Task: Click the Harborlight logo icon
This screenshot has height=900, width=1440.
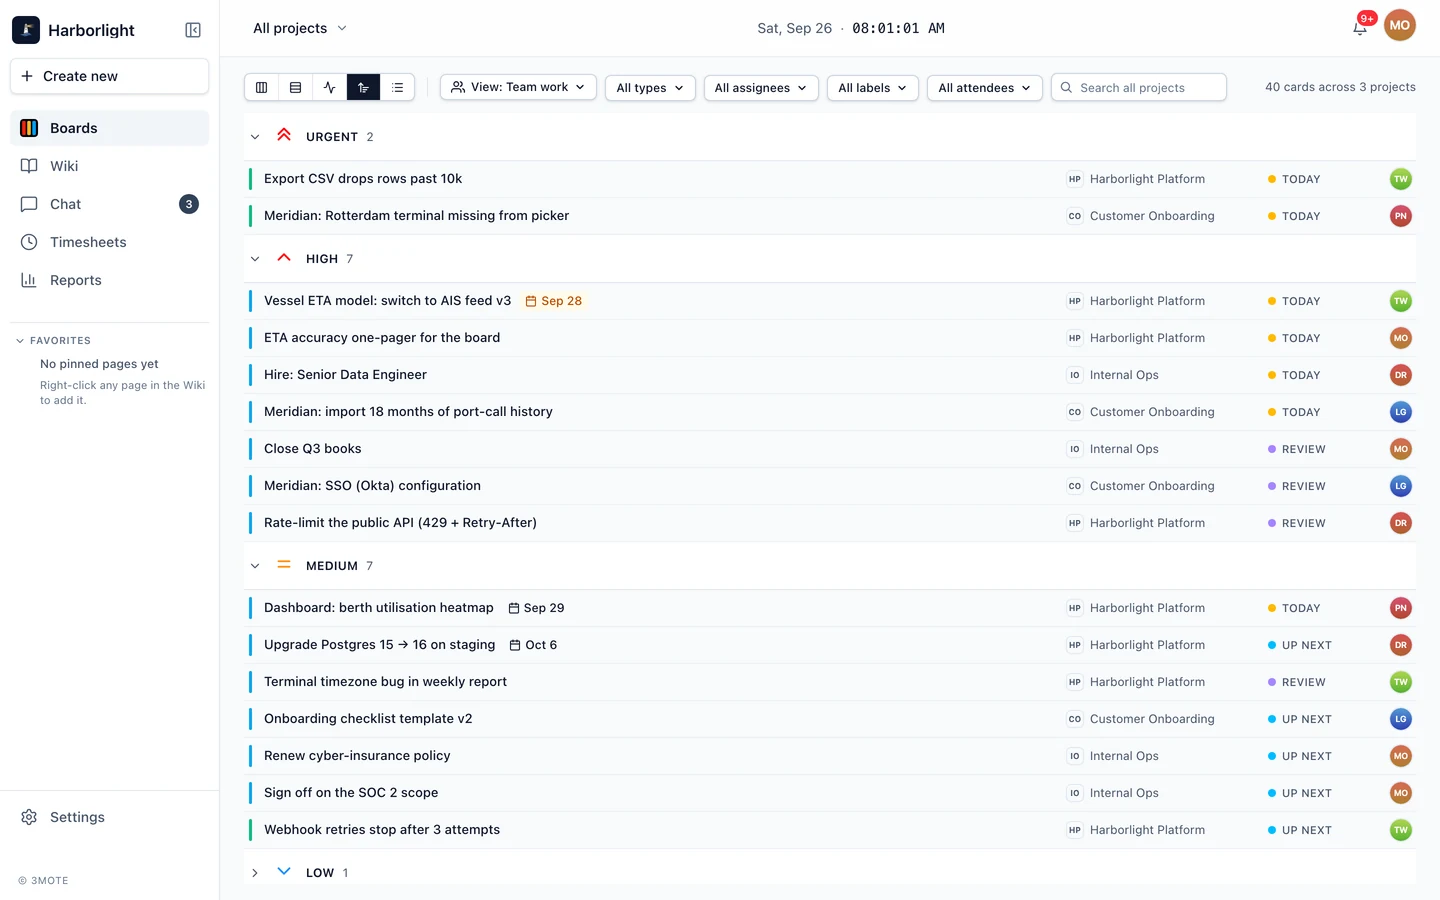Action: (x=26, y=30)
